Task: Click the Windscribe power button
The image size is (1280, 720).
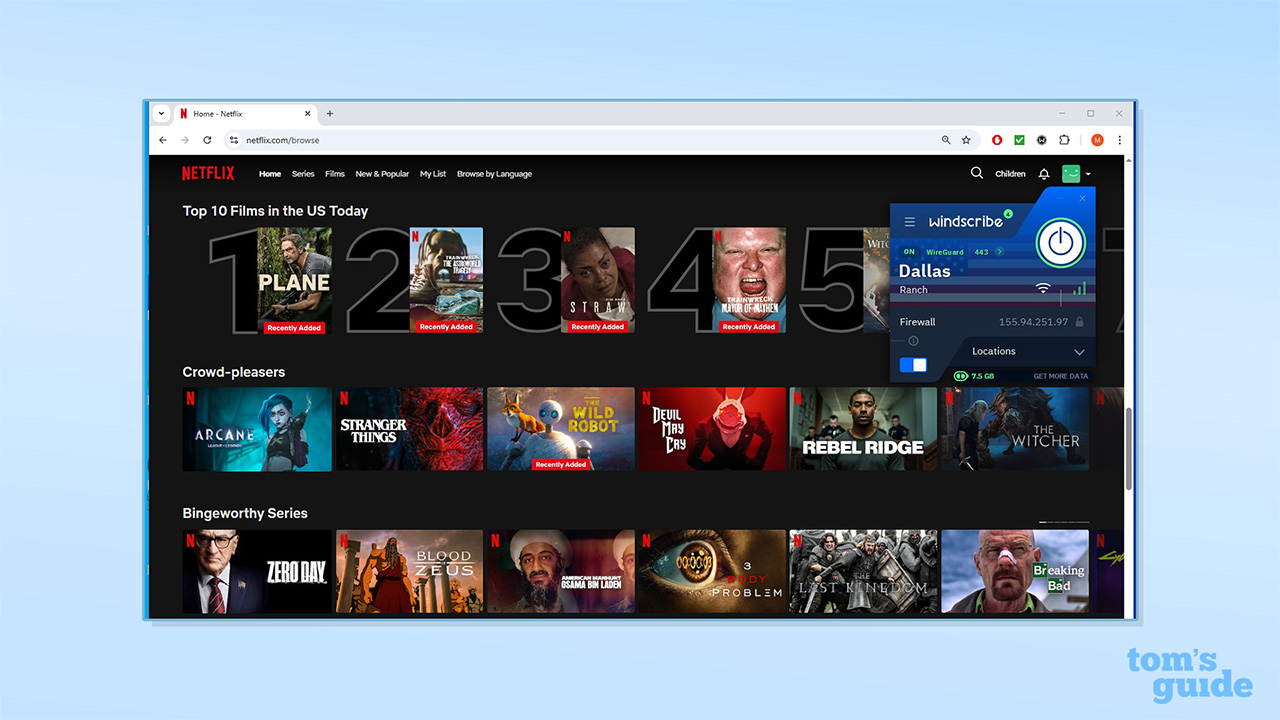Action: 1061,243
